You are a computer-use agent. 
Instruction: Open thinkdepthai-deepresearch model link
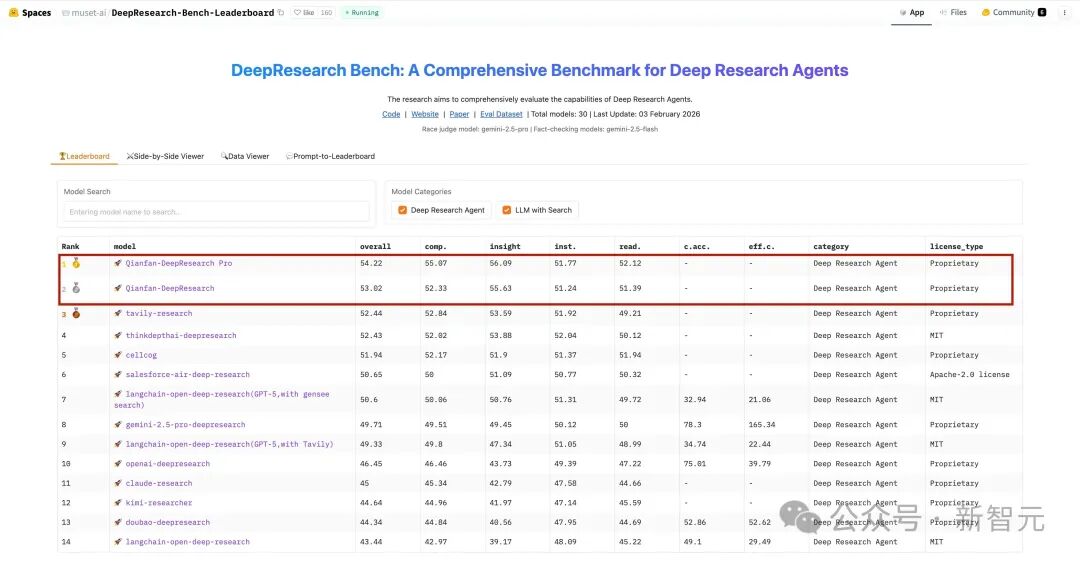tap(180, 335)
